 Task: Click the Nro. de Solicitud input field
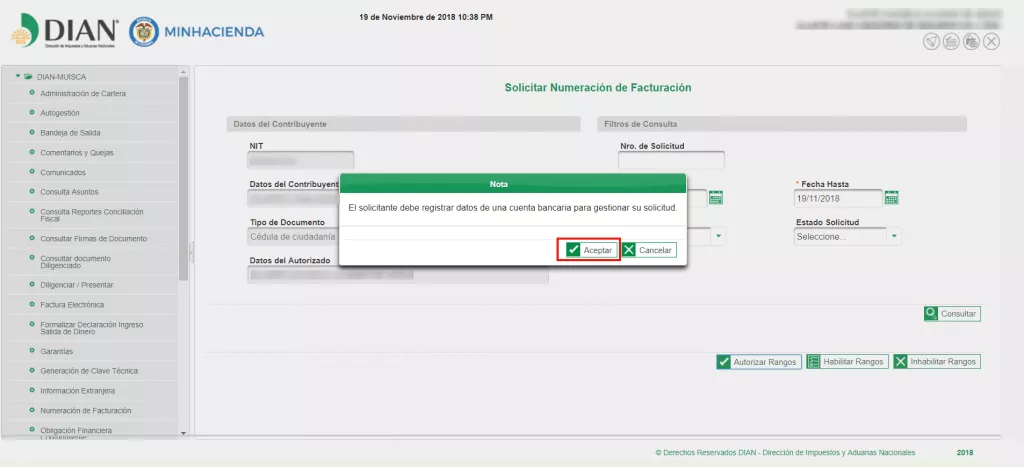coord(671,160)
